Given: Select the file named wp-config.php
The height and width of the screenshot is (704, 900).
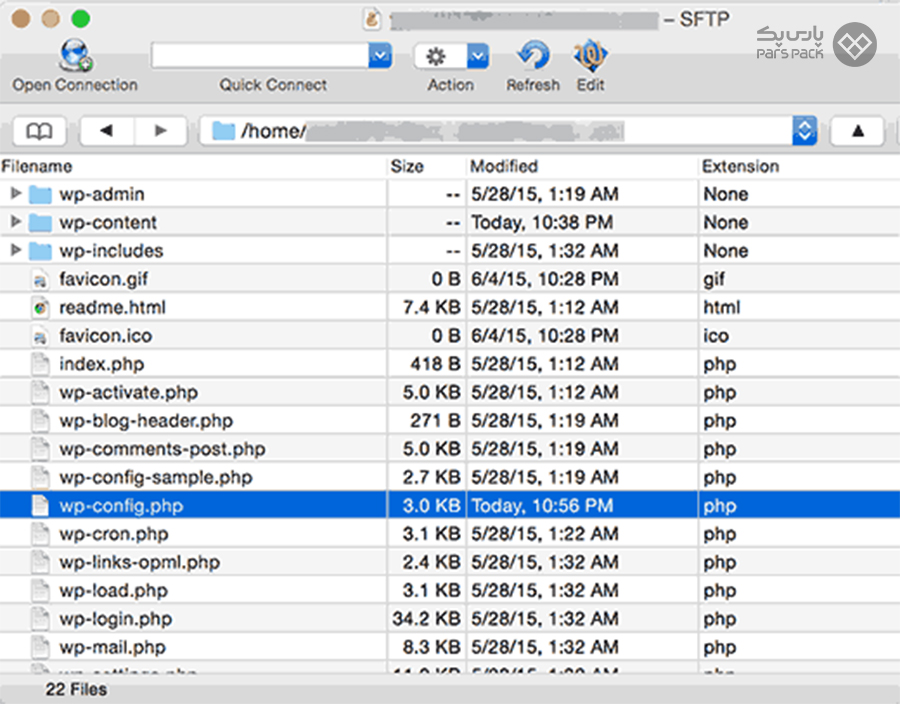Looking at the screenshot, I should click(121, 505).
